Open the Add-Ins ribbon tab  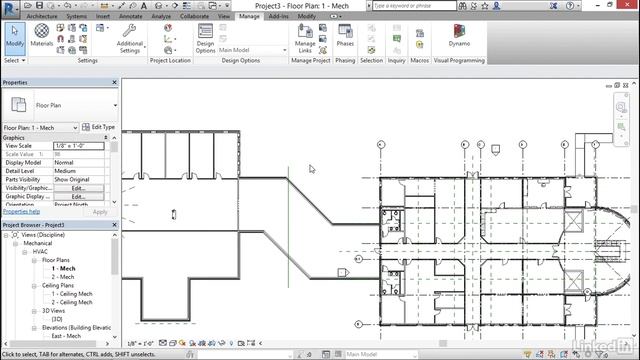pos(278,16)
